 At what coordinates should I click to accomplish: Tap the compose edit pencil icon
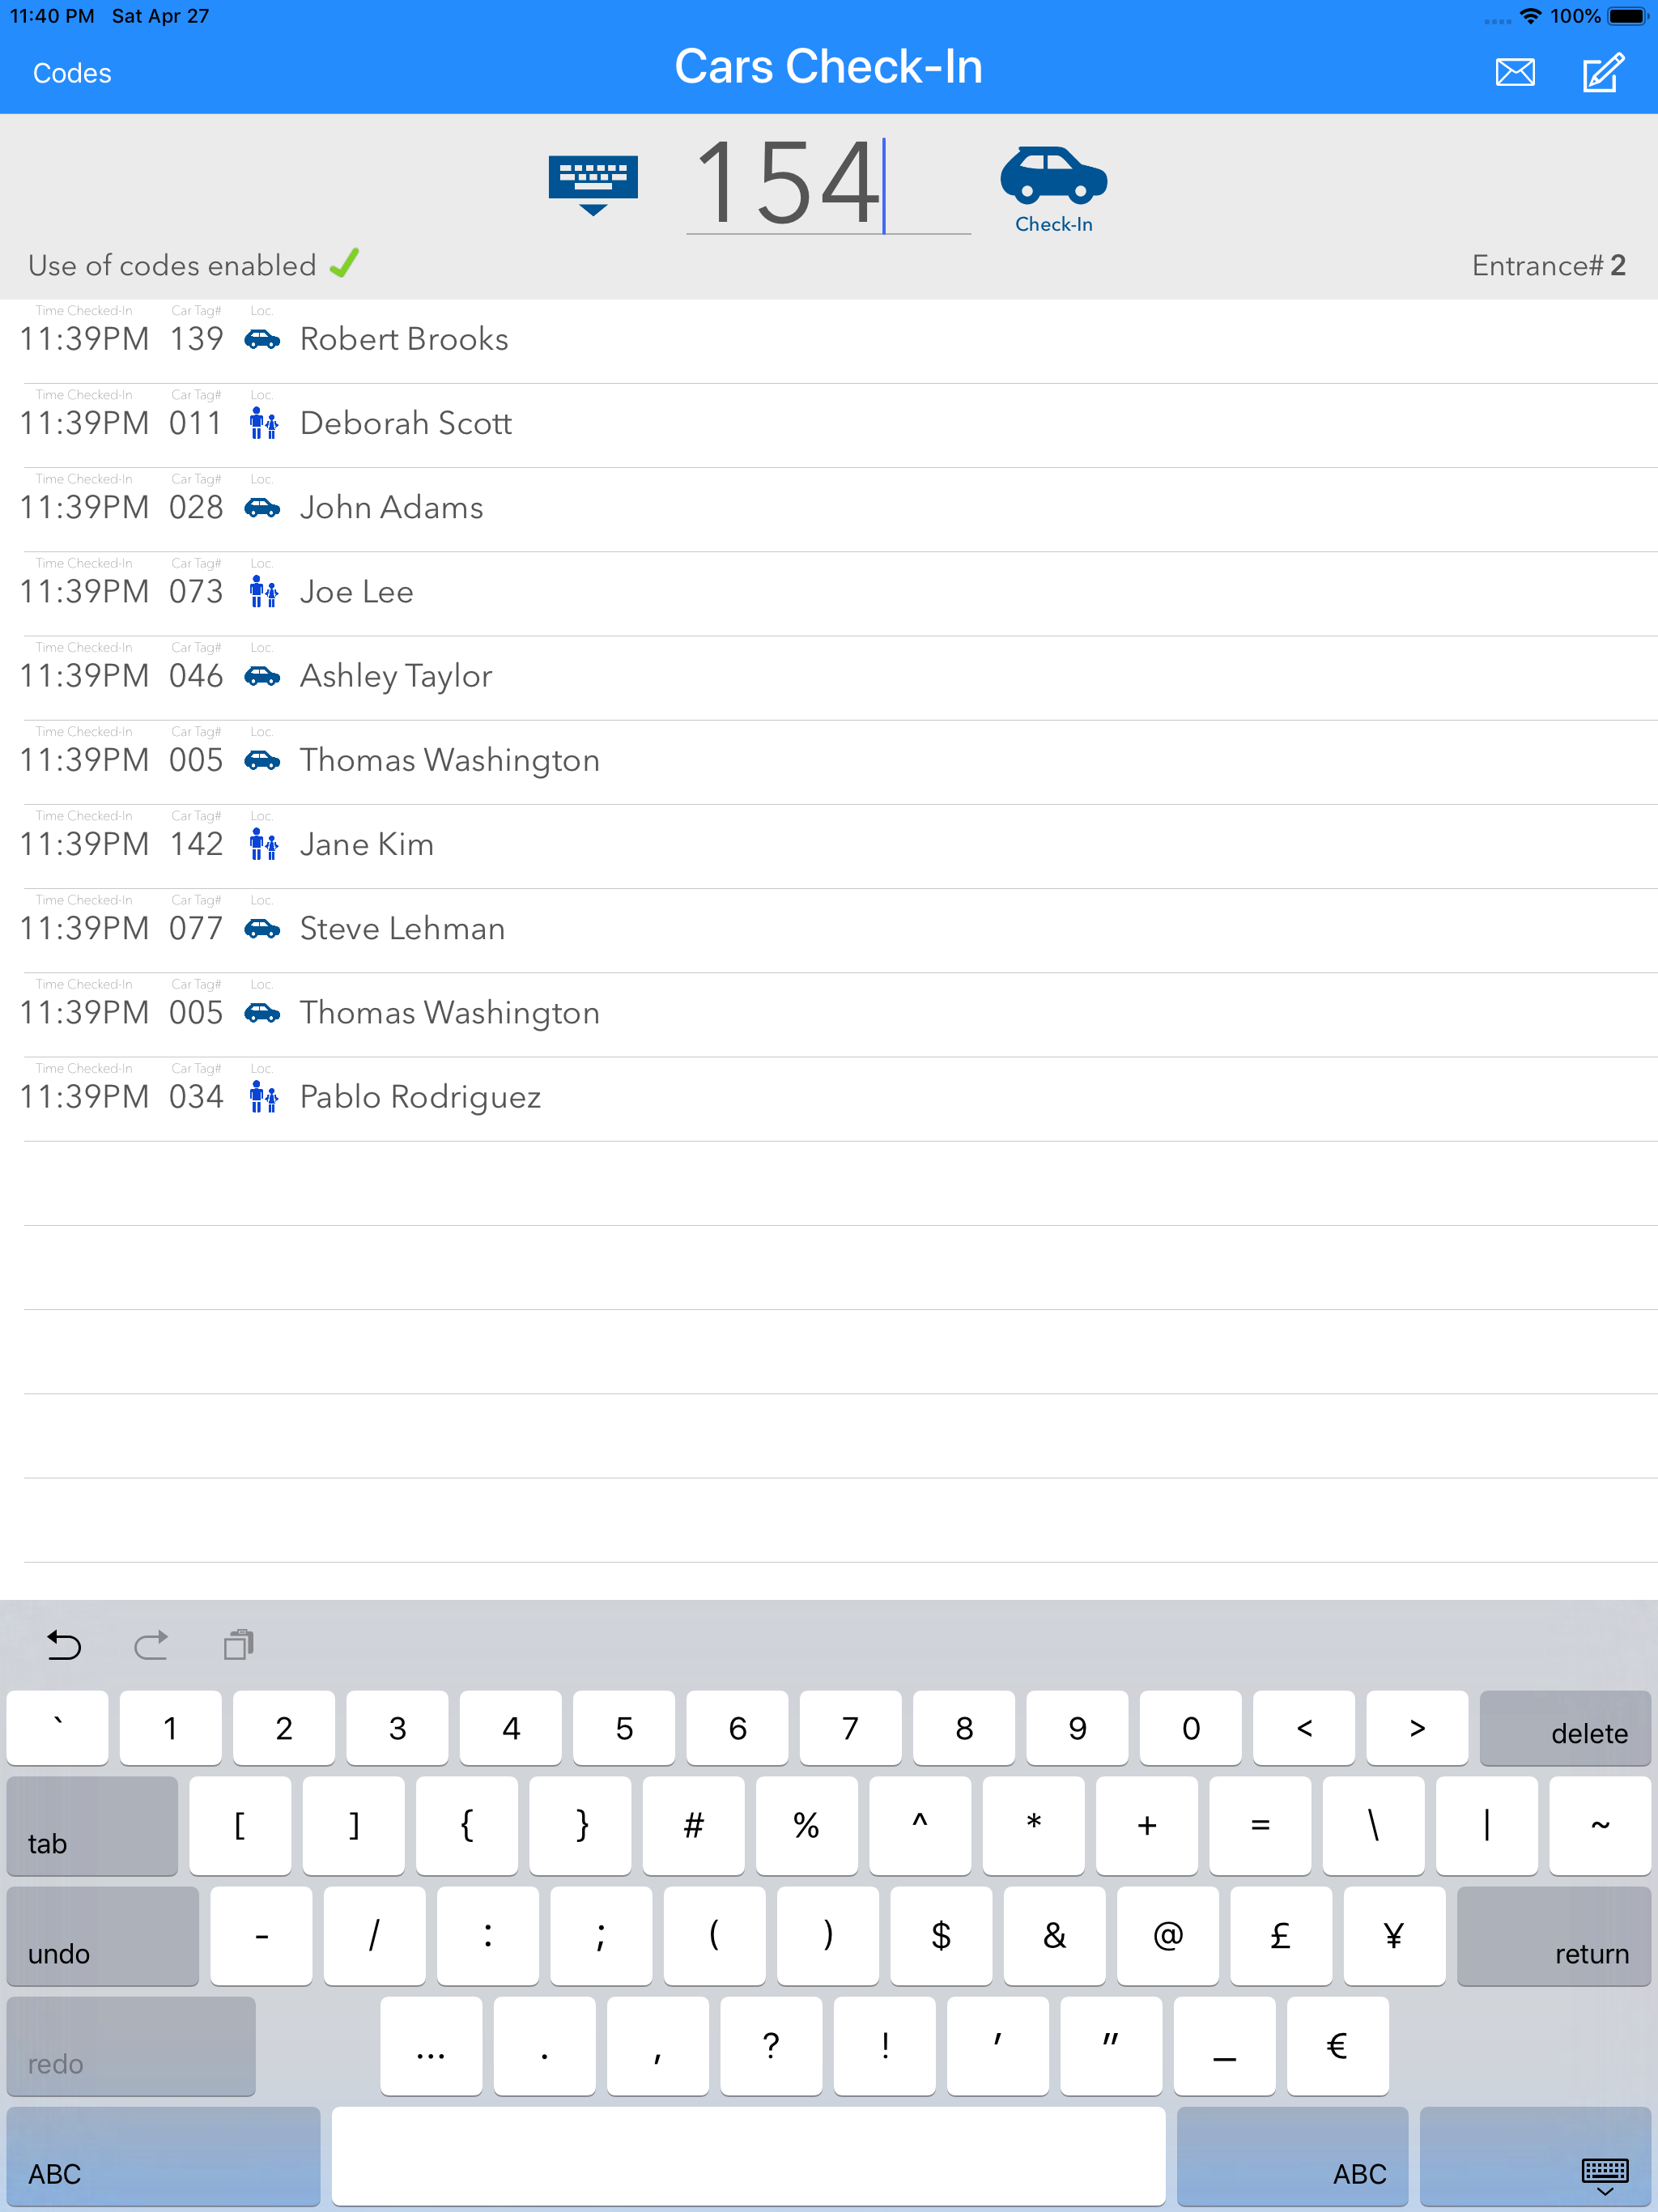click(1602, 73)
